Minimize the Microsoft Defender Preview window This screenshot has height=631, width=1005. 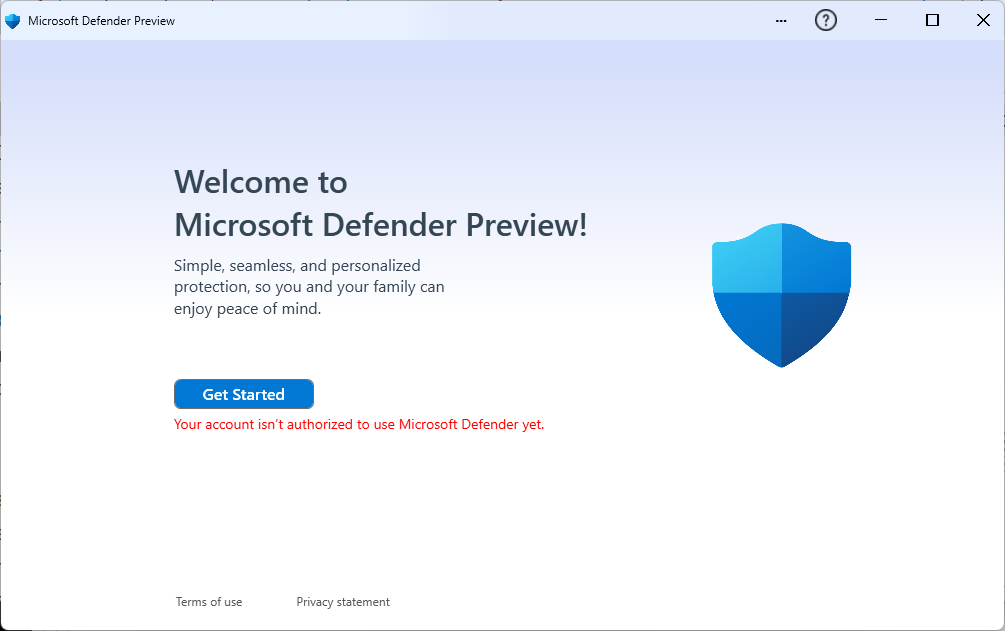click(x=881, y=21)
